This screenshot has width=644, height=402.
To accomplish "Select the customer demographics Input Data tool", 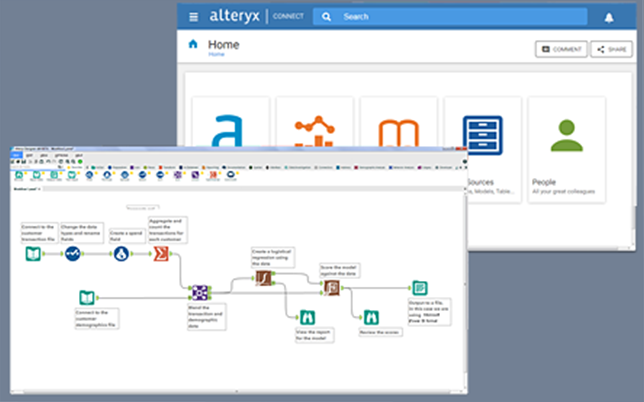I will pyautogui.click(x=87, y=297).
